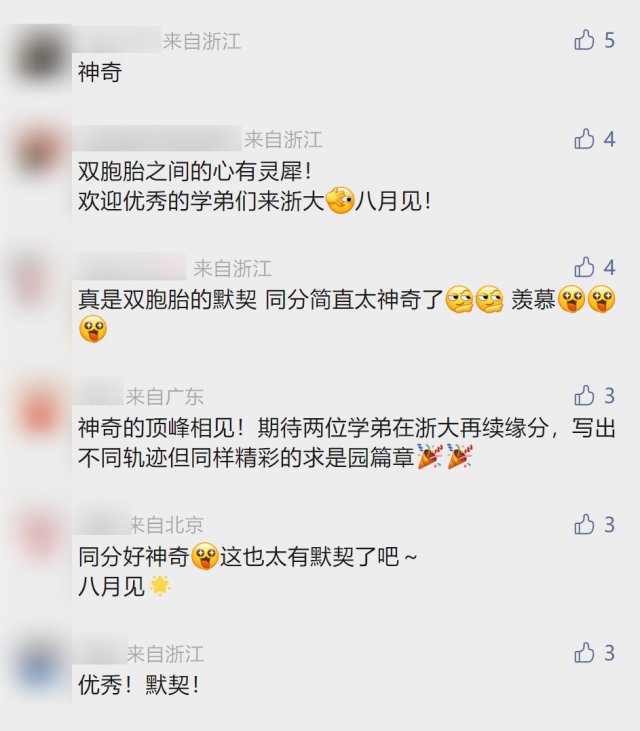
Task: Open red avatar of 广东 commenter
Action: coord(40,410)
